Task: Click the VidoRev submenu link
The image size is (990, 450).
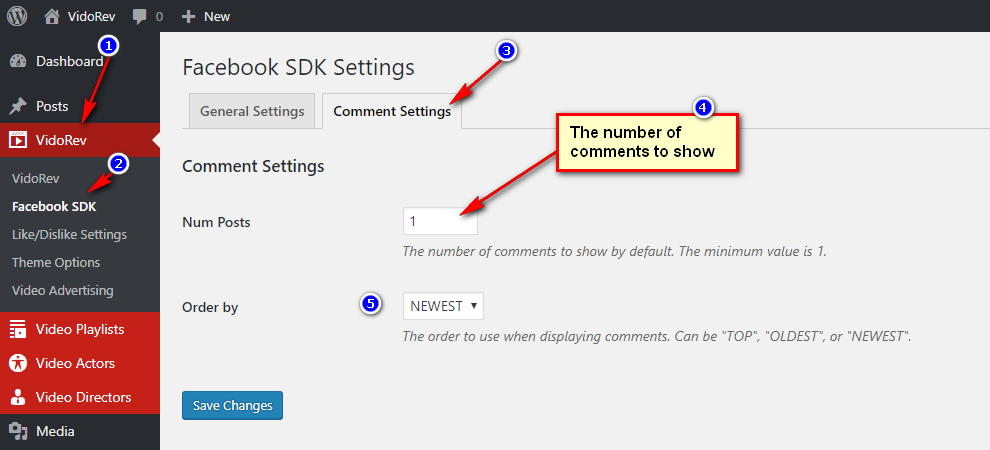Action: [36, 178]
